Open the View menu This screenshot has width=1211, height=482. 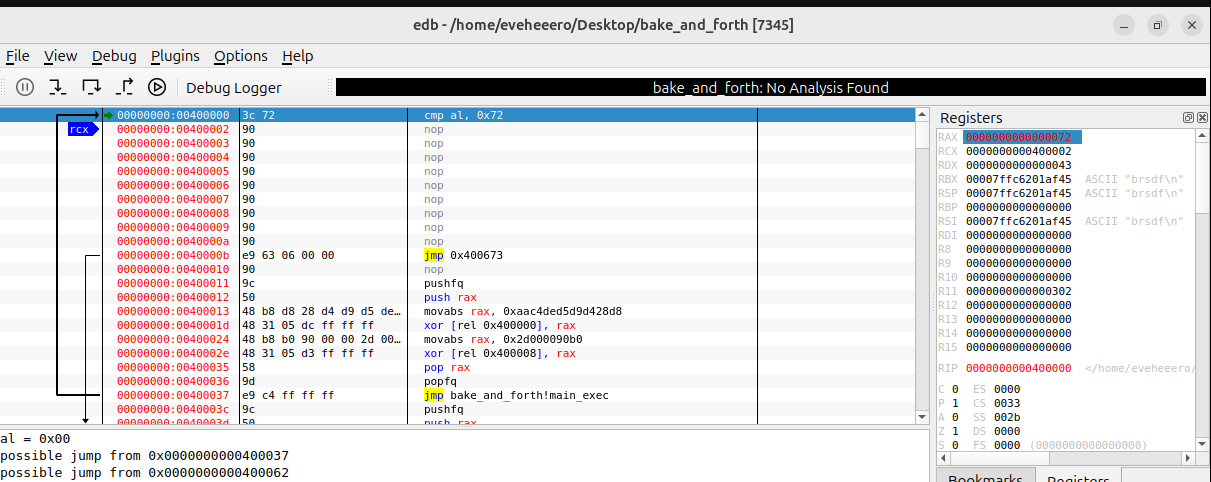click(61, 56)
